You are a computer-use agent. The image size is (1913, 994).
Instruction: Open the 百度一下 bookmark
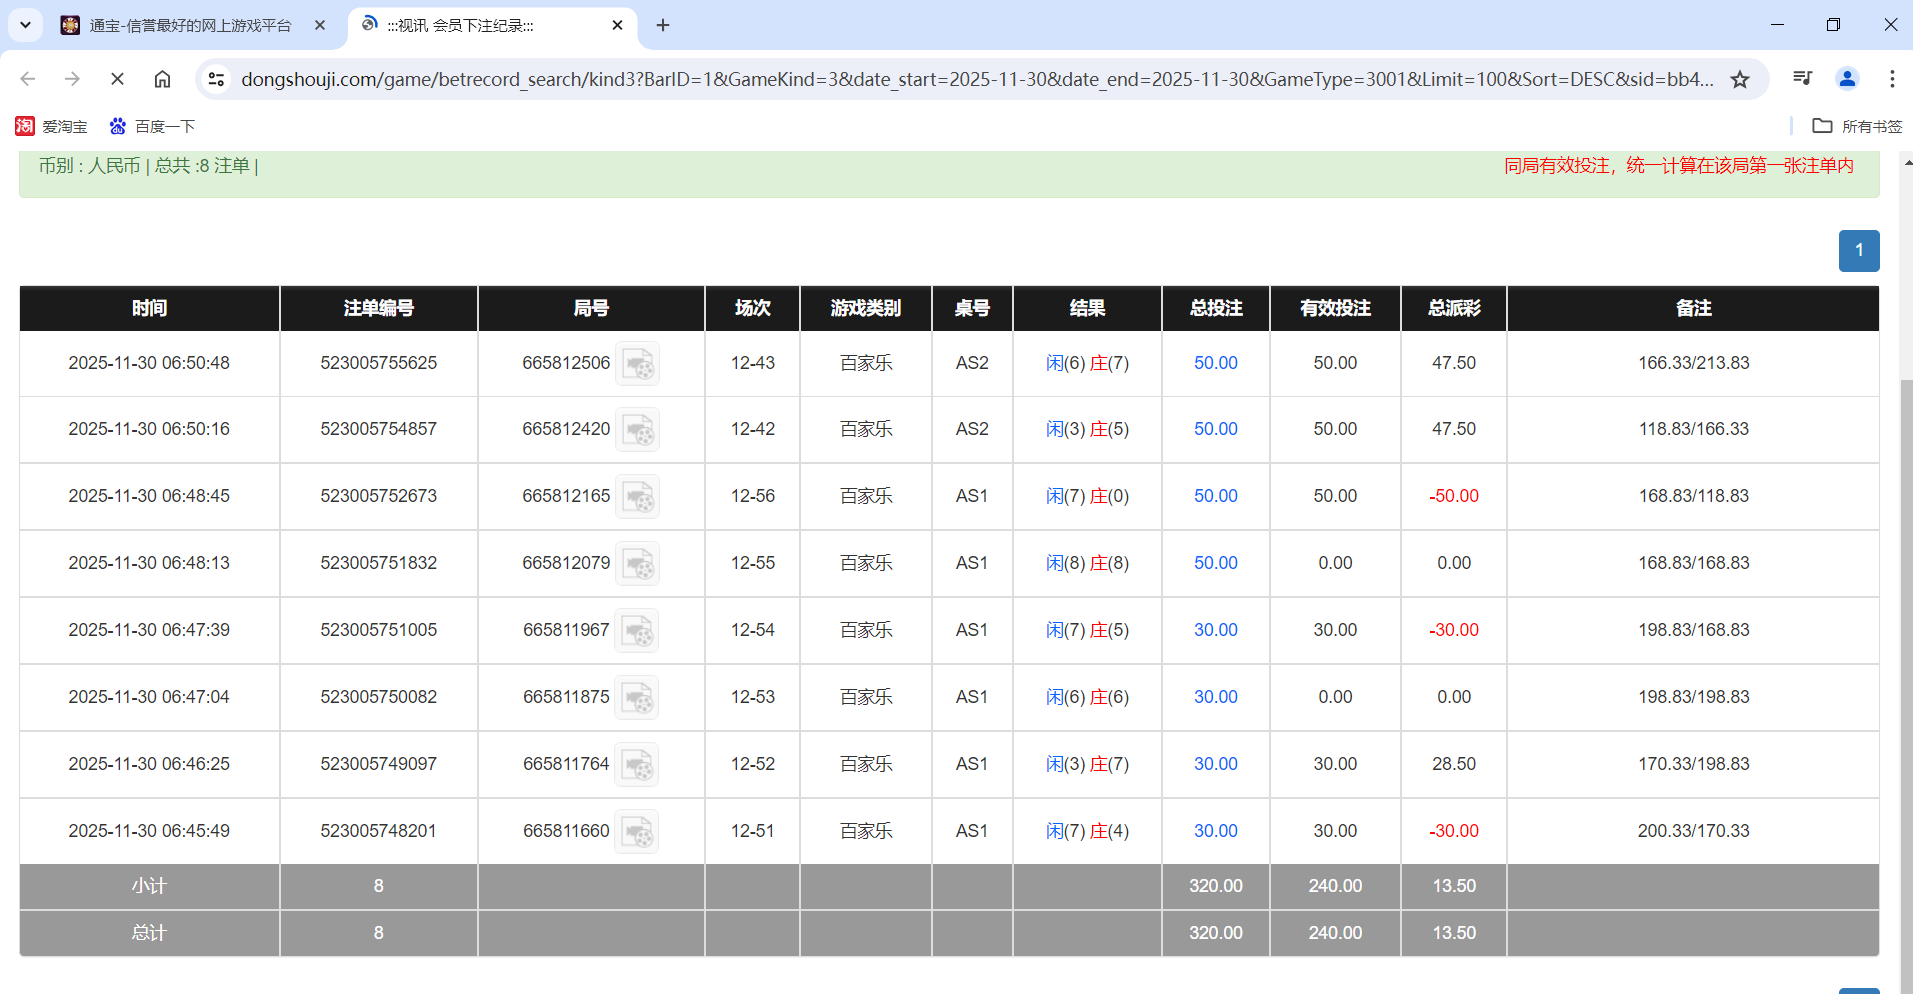click(152, 126)
